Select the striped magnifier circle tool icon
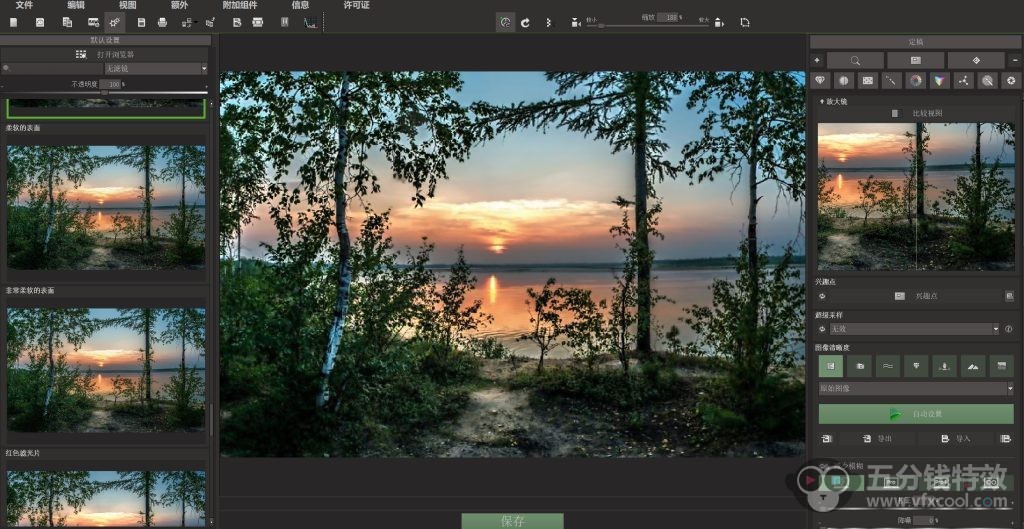Image resolution: width=1024 pixels, height=529 pixels. coord(987,80)
